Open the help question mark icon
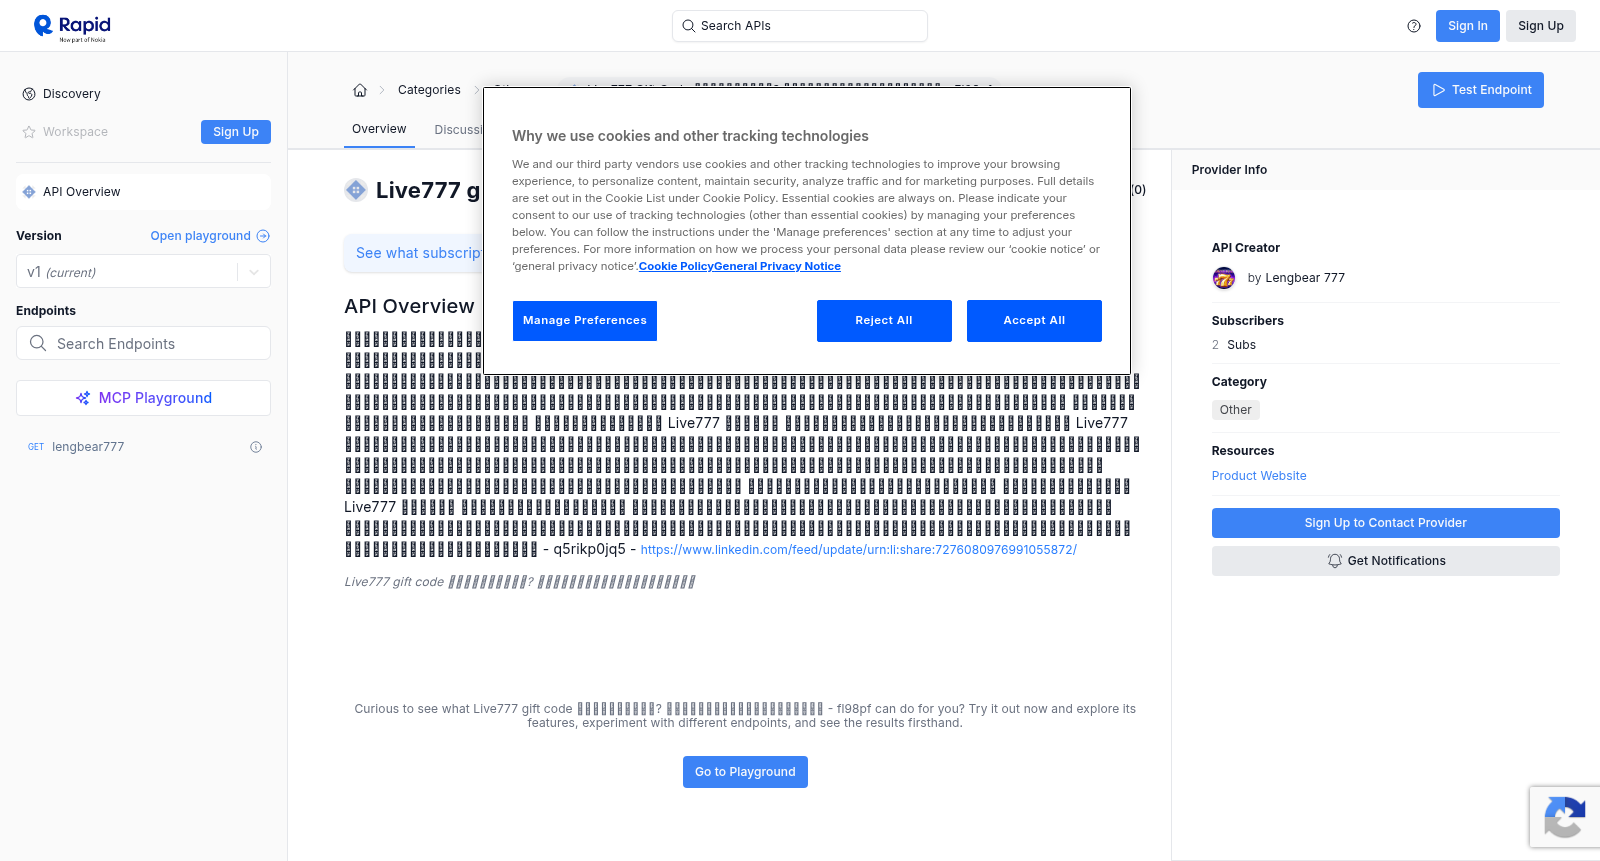The image size is (1600, 861). [x=1414, y=26]
